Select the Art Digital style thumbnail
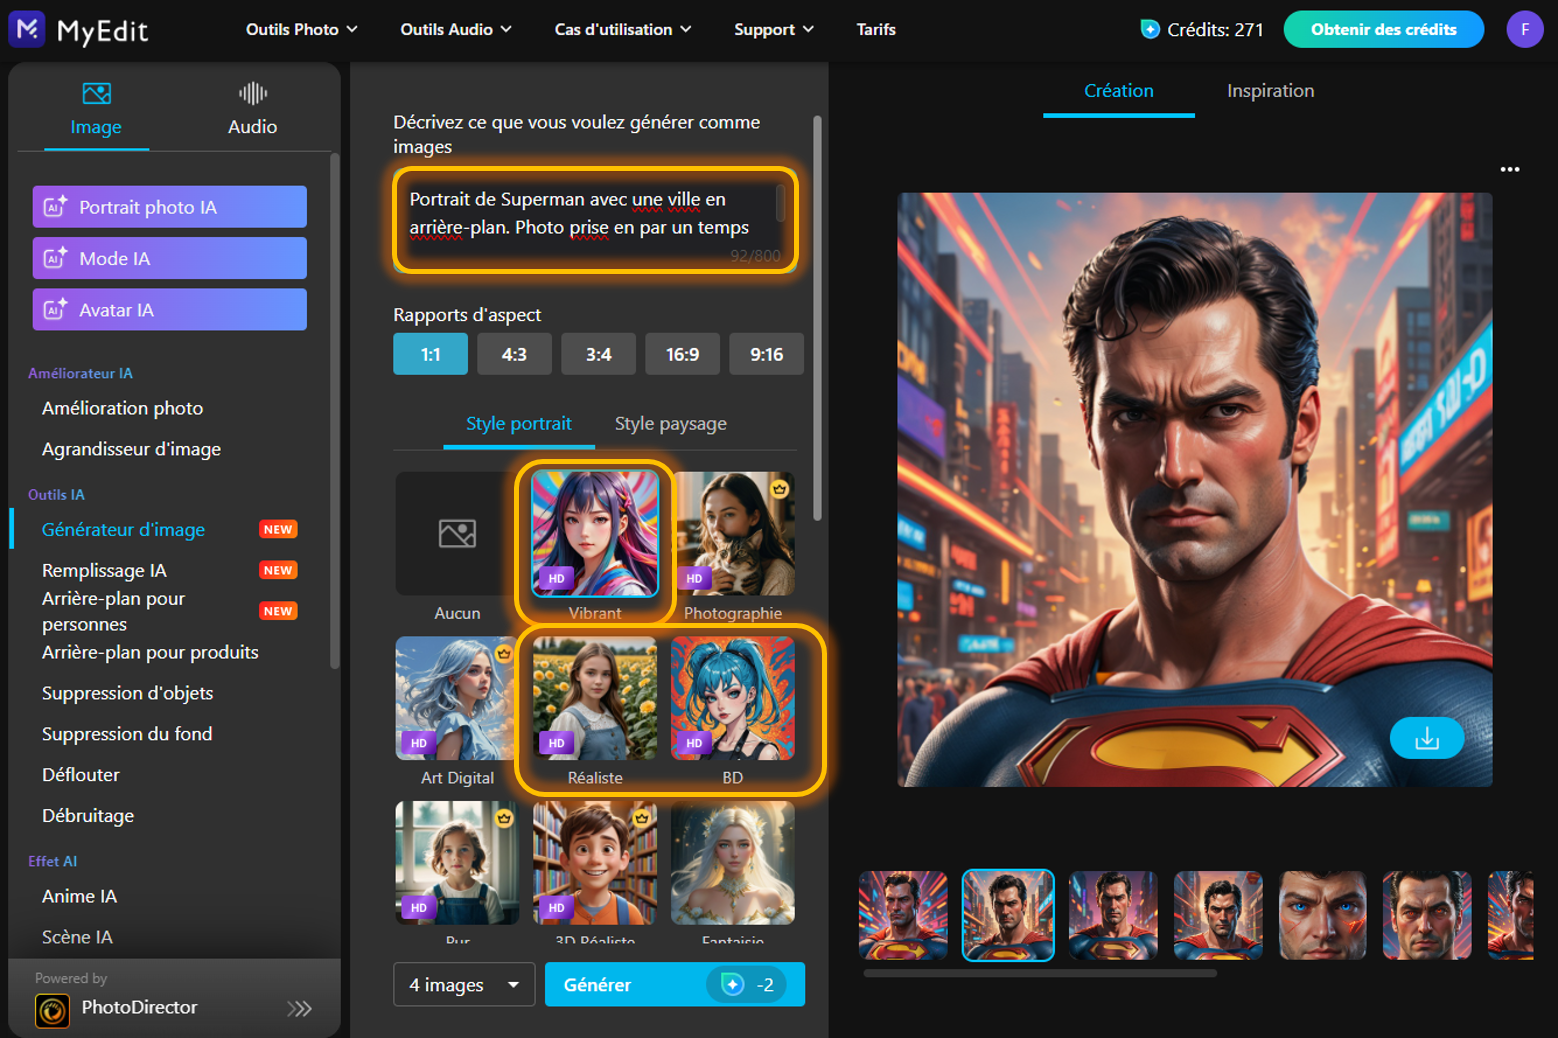The height and width of the screenshot is (1038, 1558). 457,698
